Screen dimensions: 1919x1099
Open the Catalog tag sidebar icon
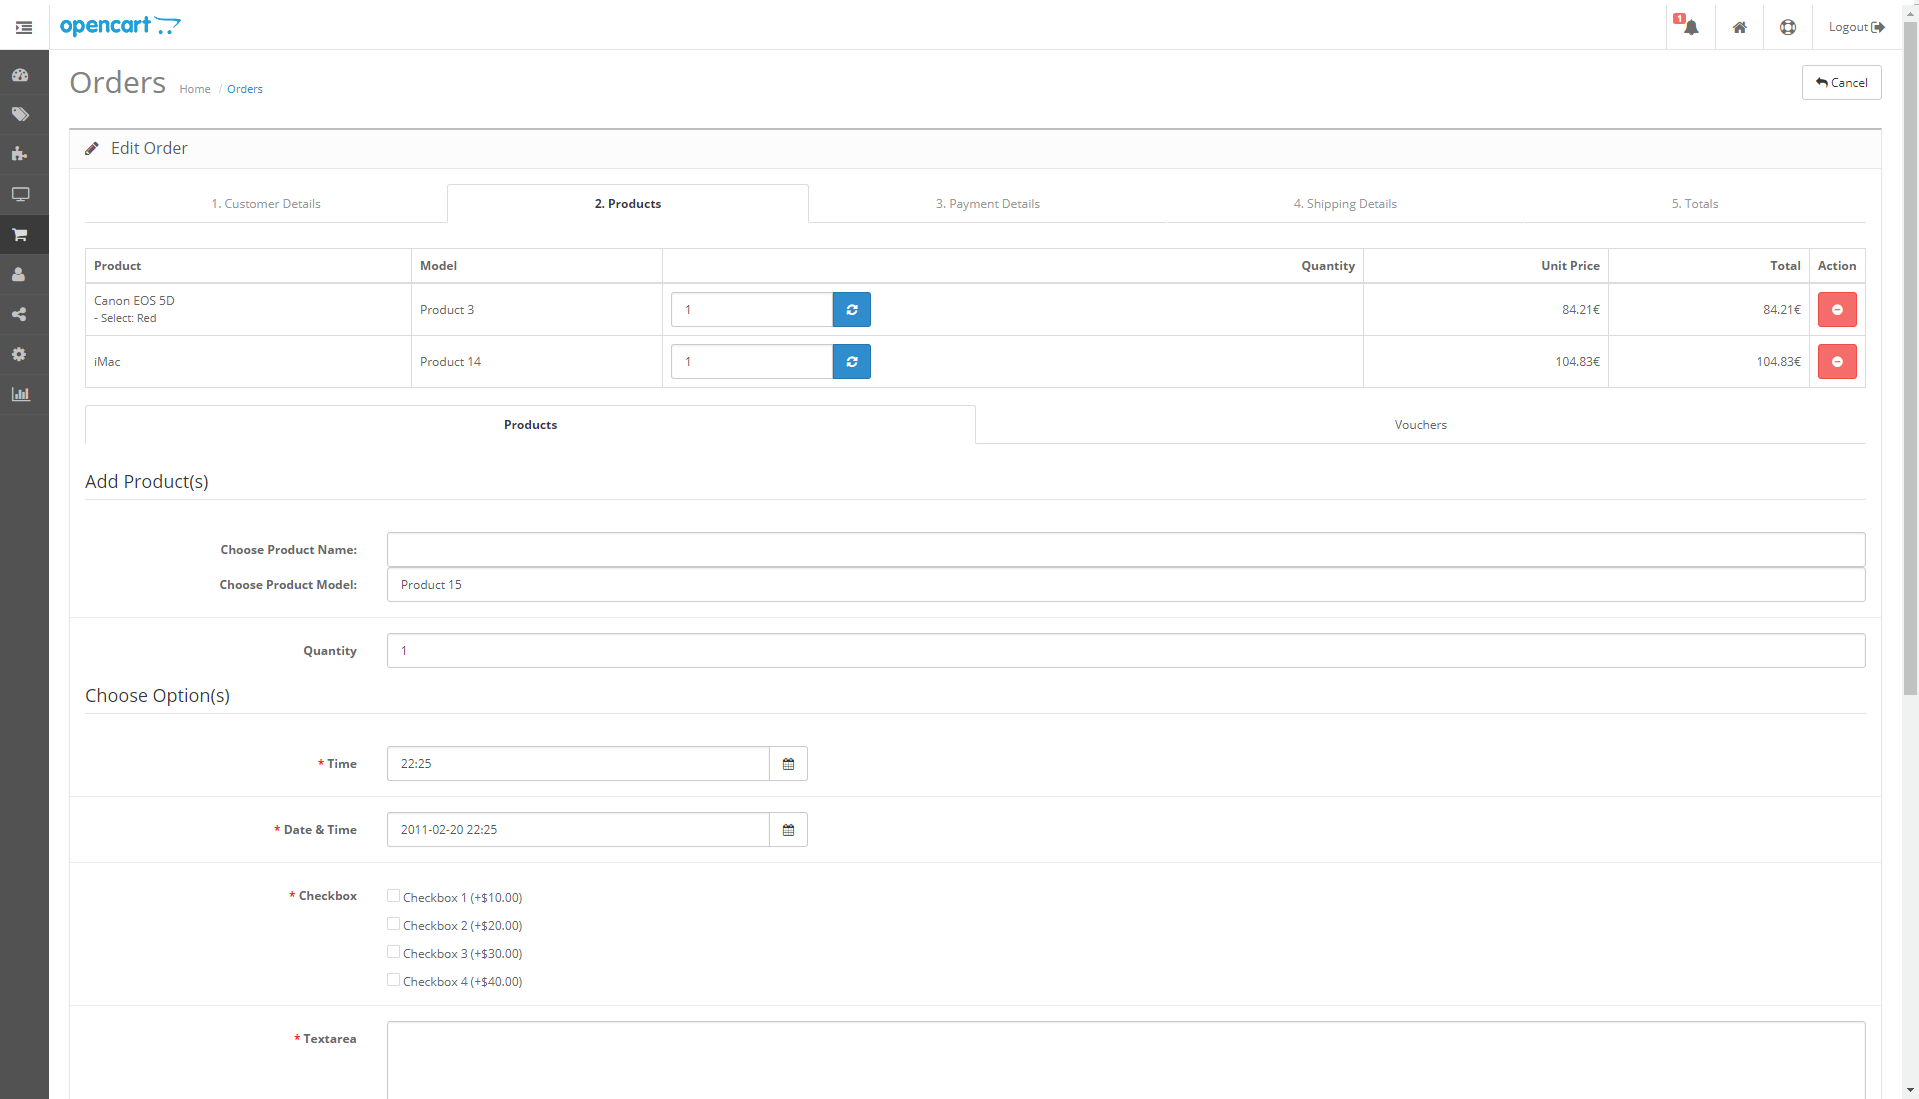click(20, 115)
